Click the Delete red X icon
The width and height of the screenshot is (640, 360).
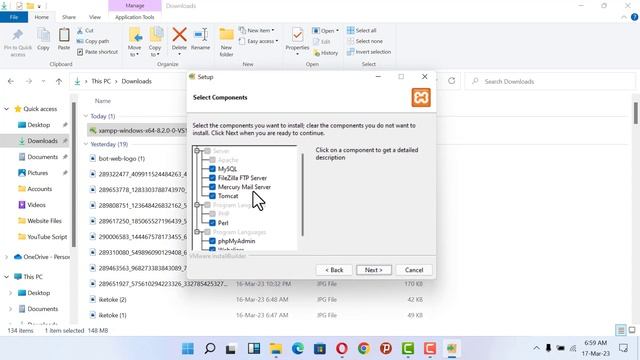pos(179,35)
